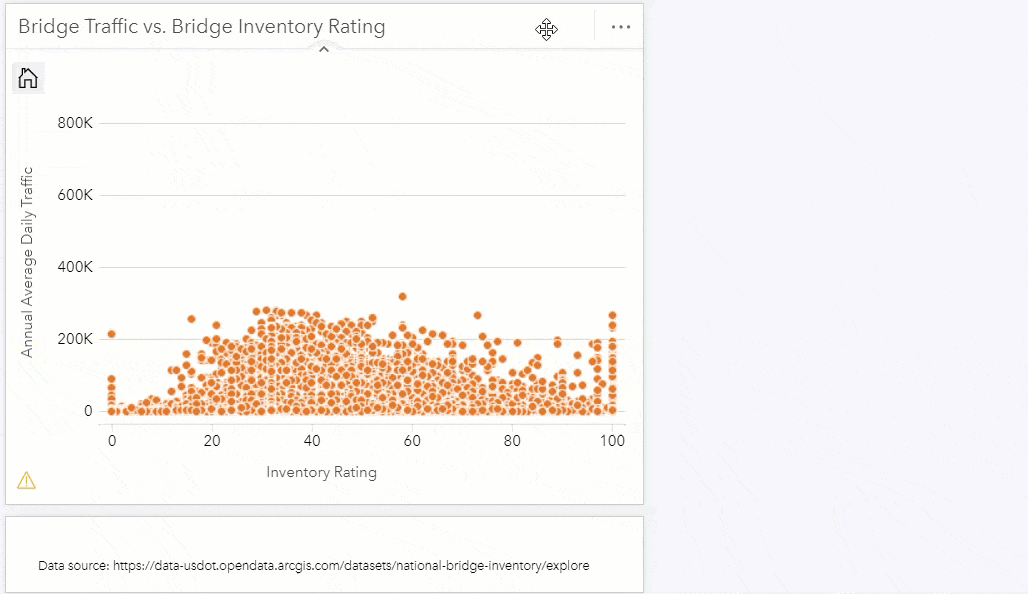Click the 60 tick on the x-axis
Image resolution: width=1028 pixels, height=594 pixels.
coord(412,440)
